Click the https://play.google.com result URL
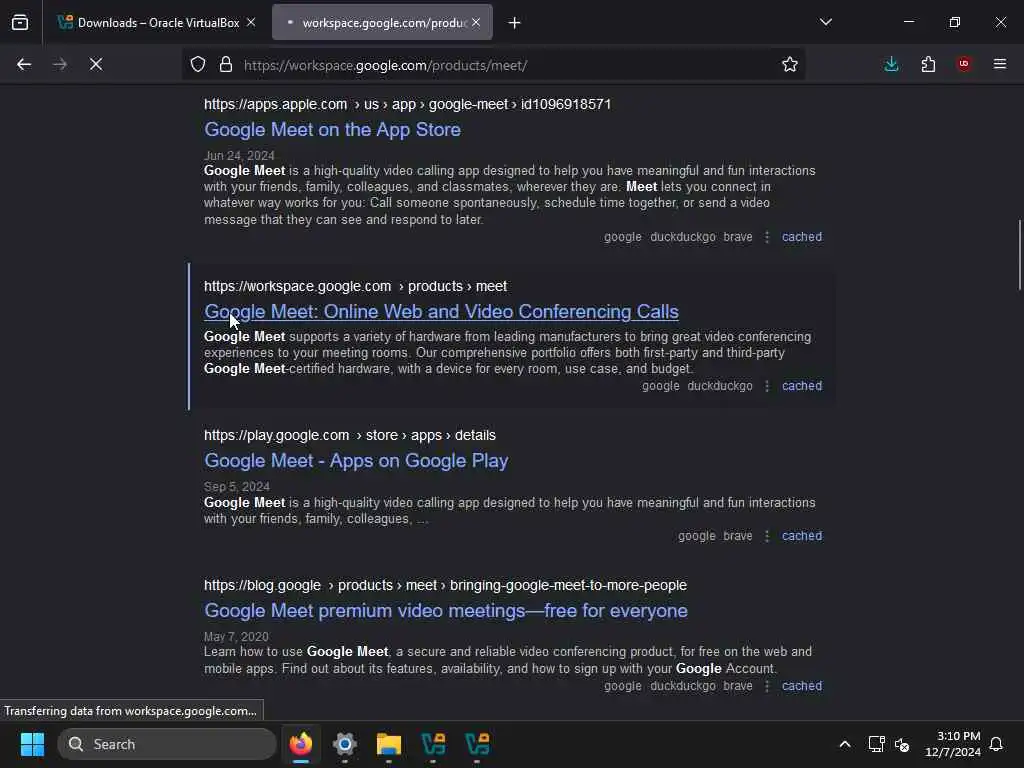This screenshot has width=1024, height=768. tap(349, 436)
